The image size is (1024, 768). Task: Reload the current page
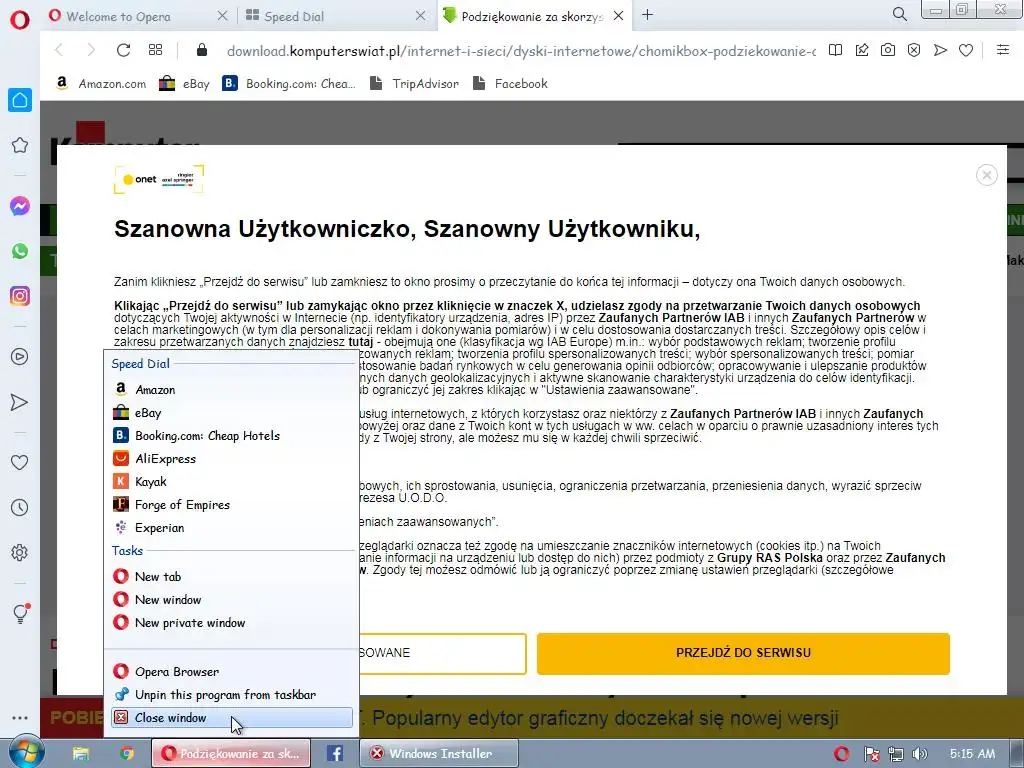(x=123, y=50)
